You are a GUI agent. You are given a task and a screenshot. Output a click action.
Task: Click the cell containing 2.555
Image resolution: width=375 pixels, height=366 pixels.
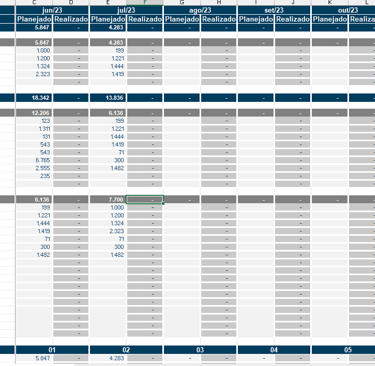pyautogui.click(x=34, y=168)
